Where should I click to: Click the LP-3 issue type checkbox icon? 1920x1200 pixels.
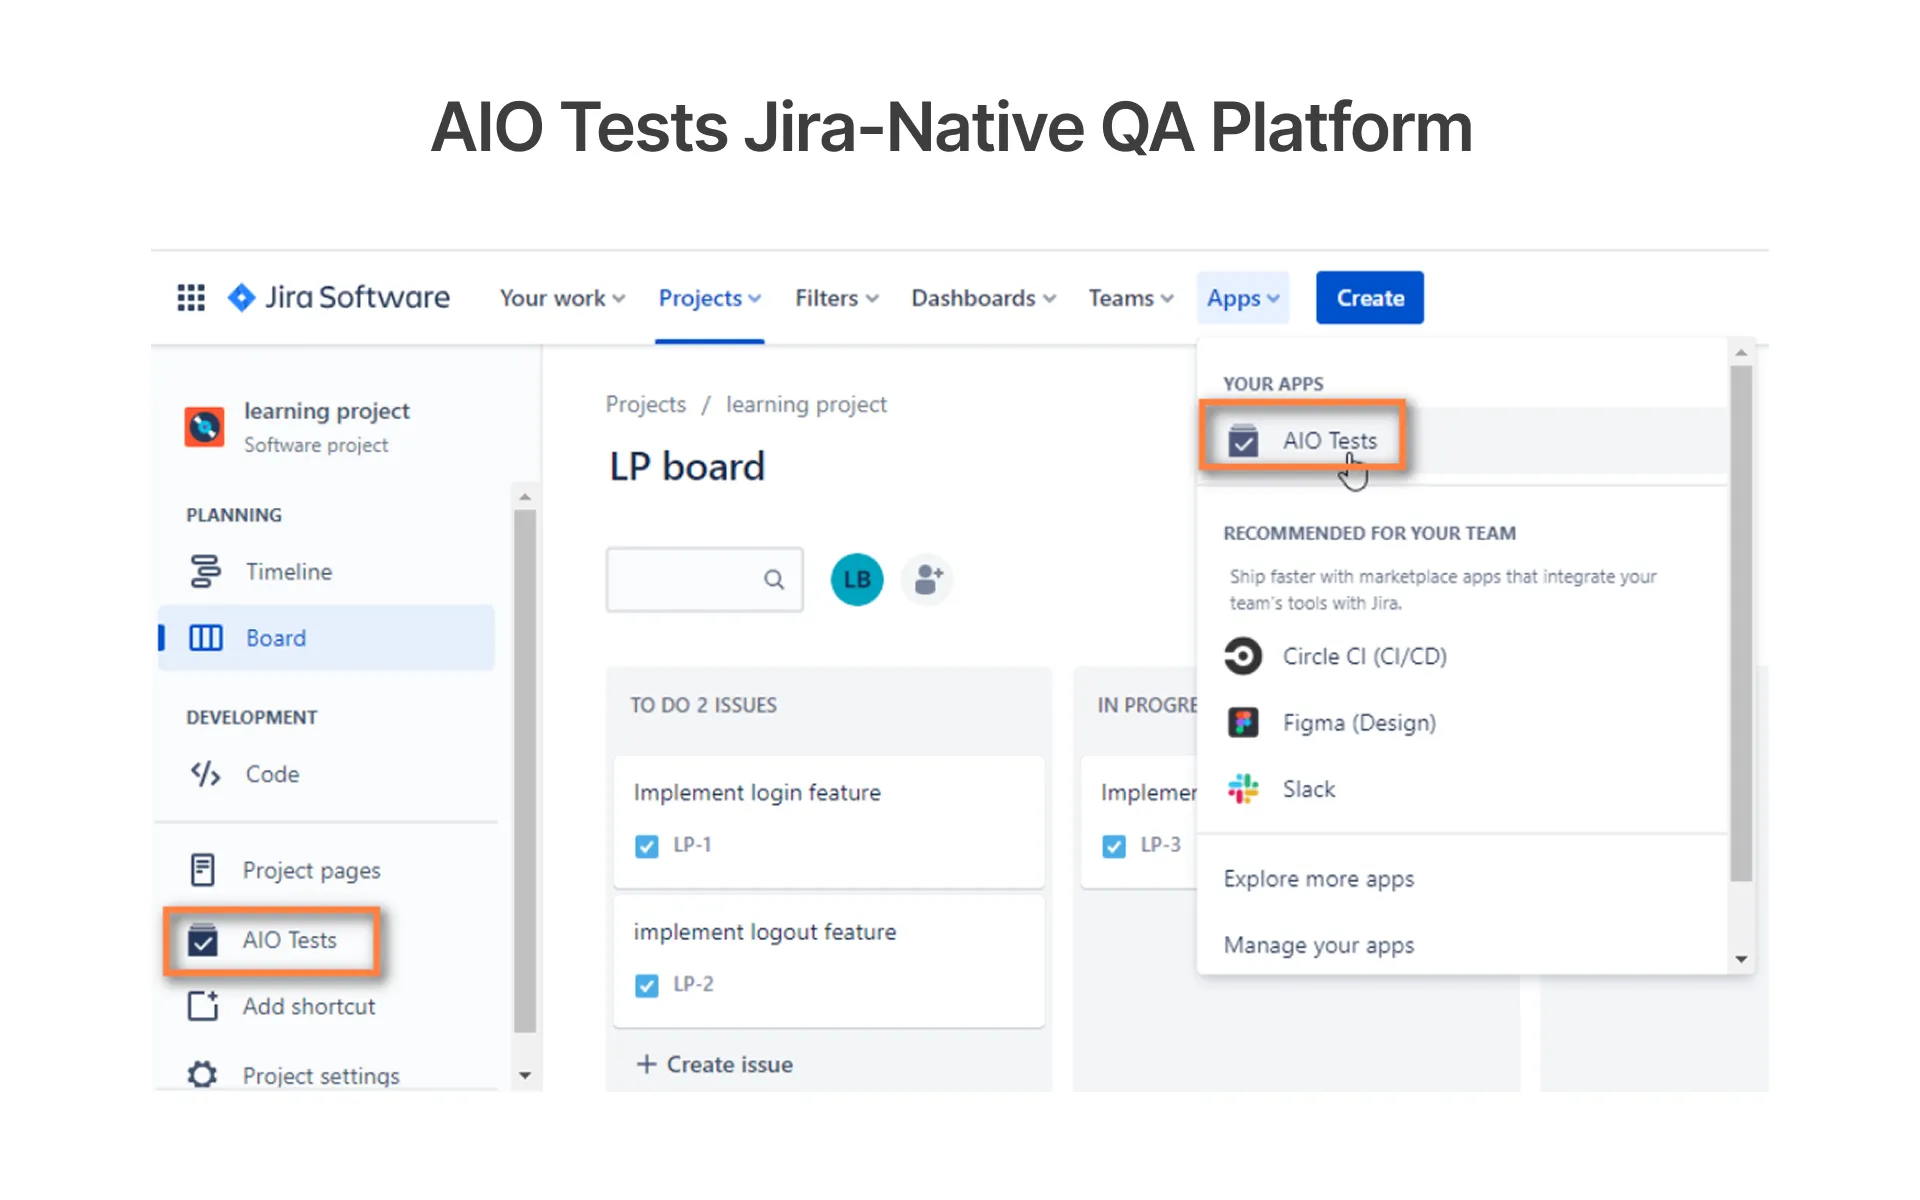pos(1114,846)
